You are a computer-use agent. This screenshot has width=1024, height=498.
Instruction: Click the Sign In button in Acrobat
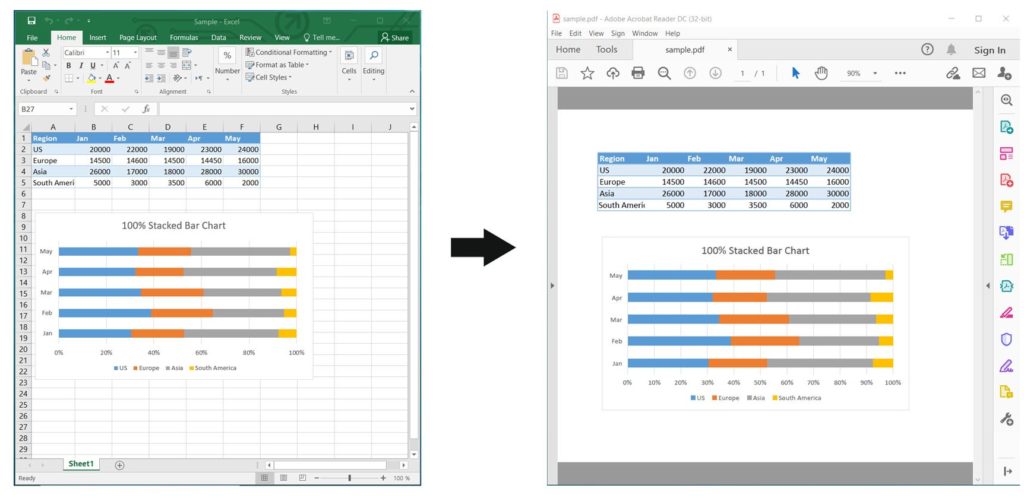[x=989, y=50]
